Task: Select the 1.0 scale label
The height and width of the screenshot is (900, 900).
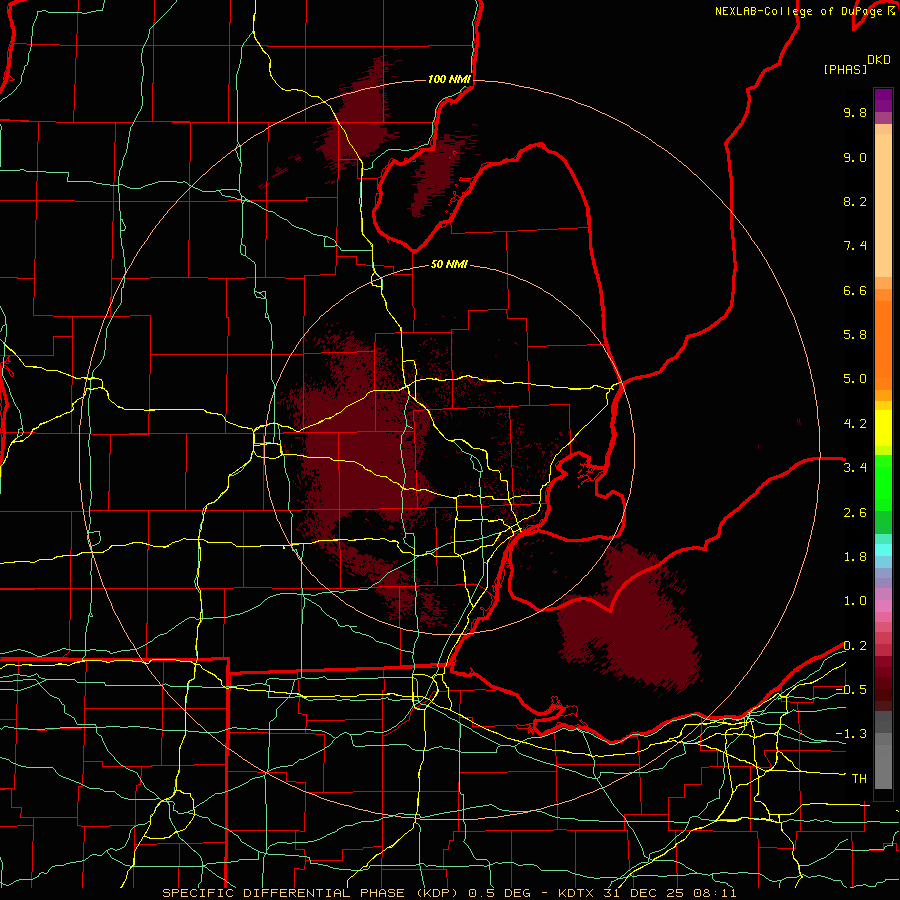Action: pos(855,601)
